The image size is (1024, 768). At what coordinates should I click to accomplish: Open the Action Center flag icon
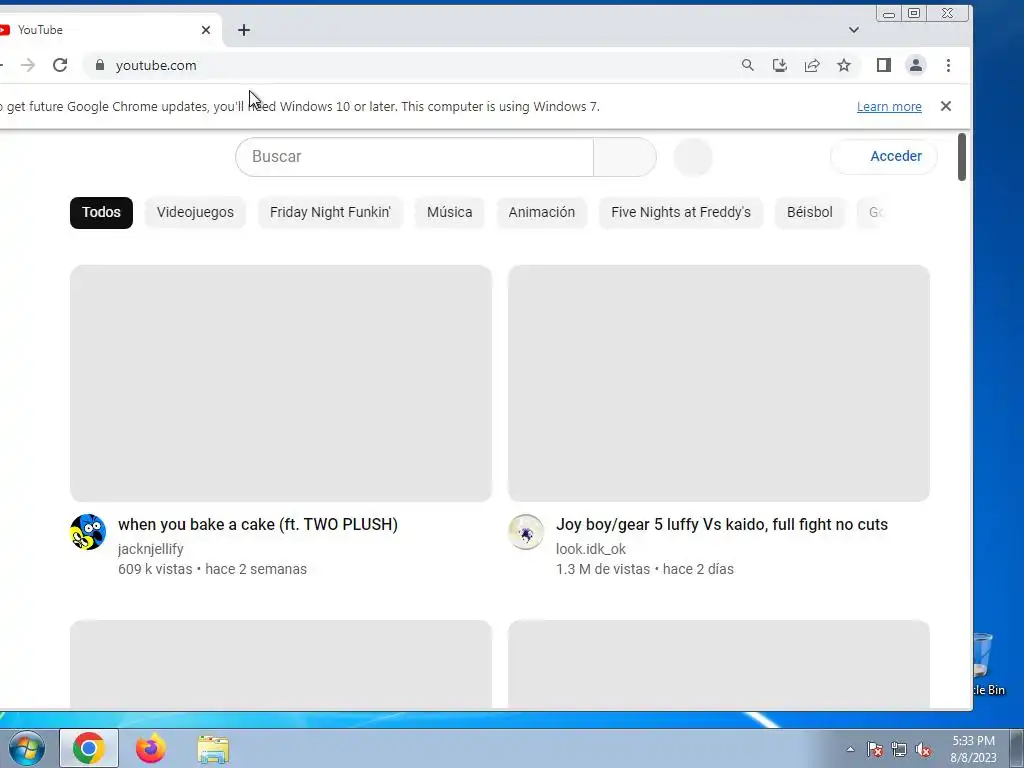coord(875,750)
